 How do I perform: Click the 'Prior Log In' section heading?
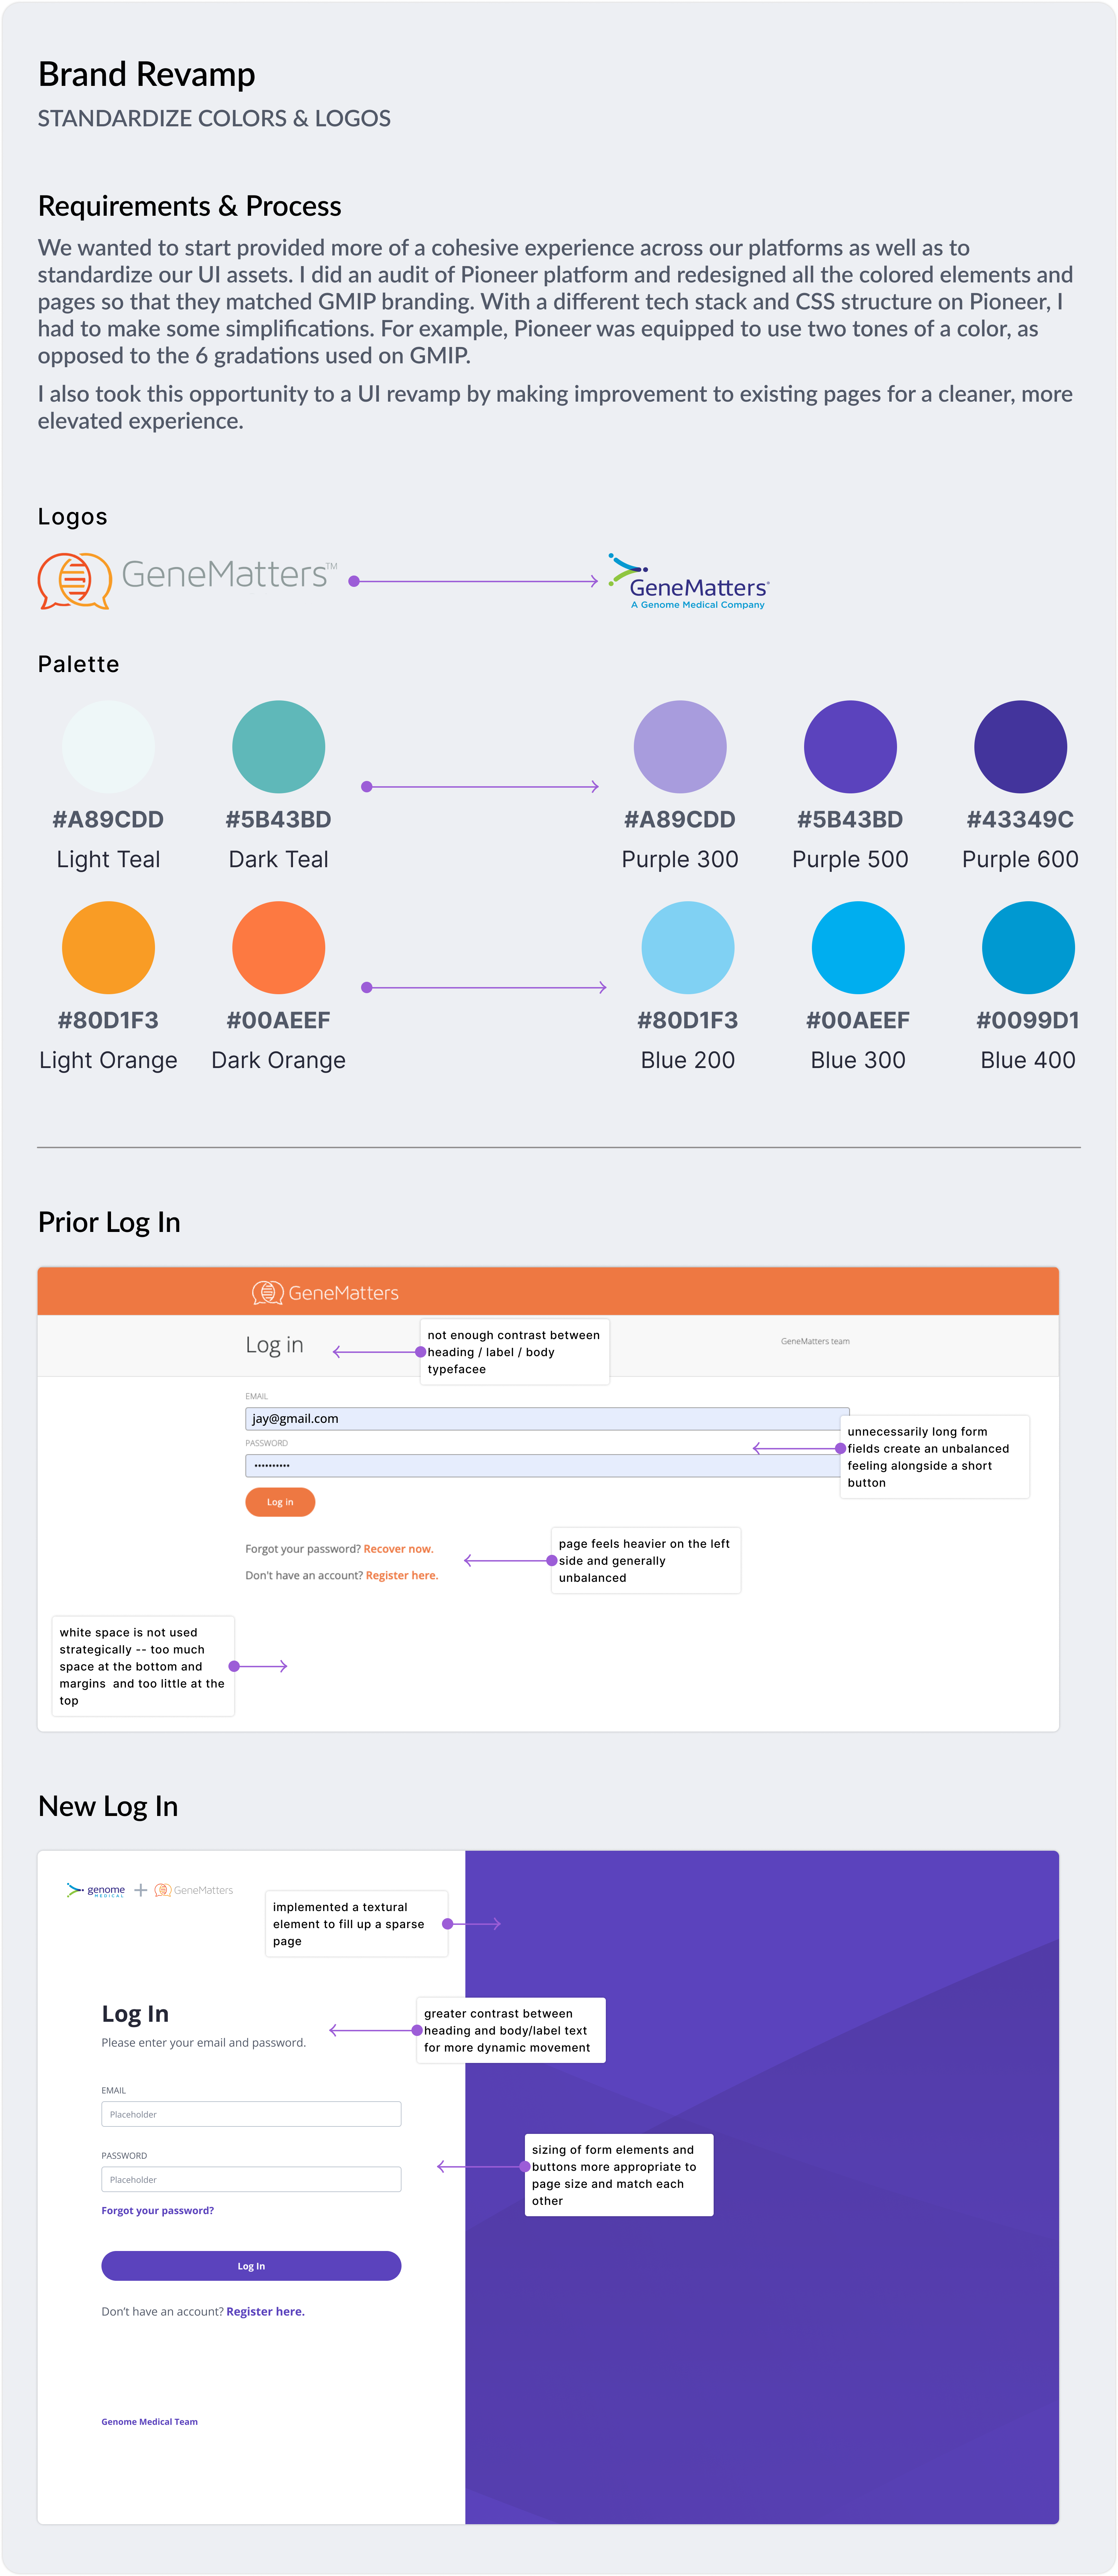109,1222
